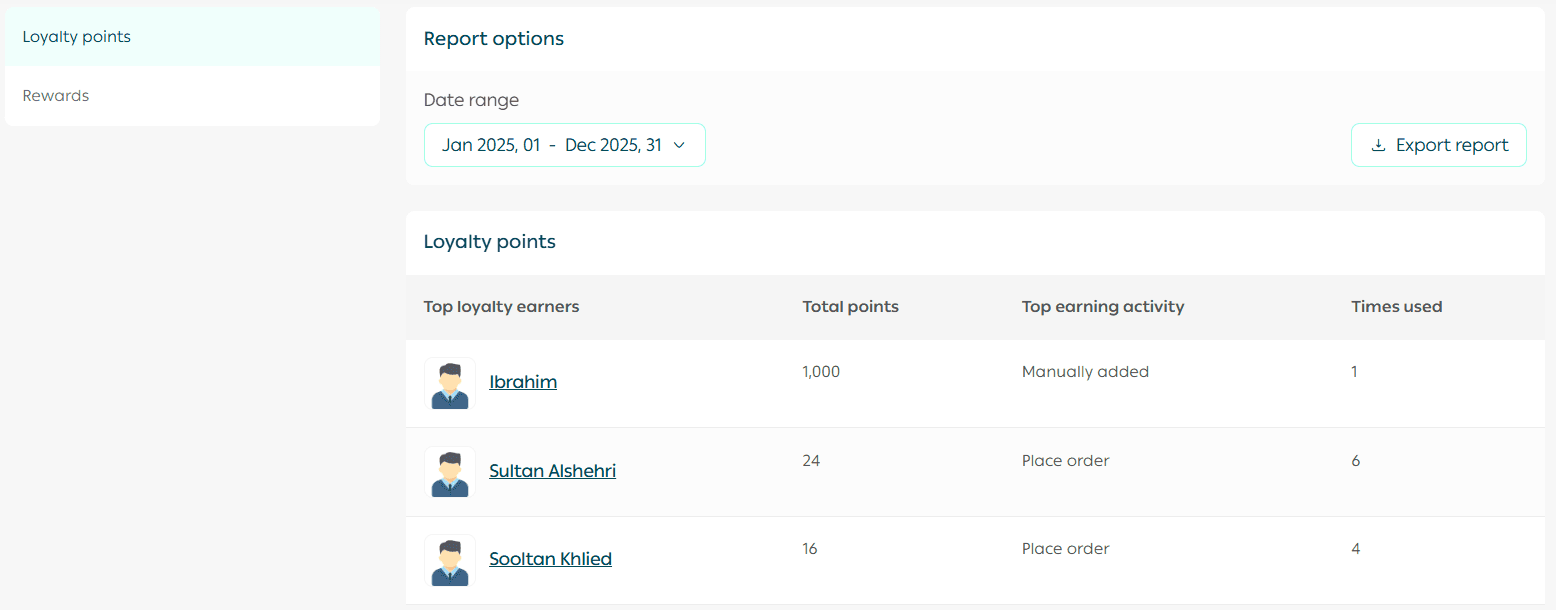Click the Export report button
Viewport: 1556px width, 610px height.
click(x=1439, y=145)
